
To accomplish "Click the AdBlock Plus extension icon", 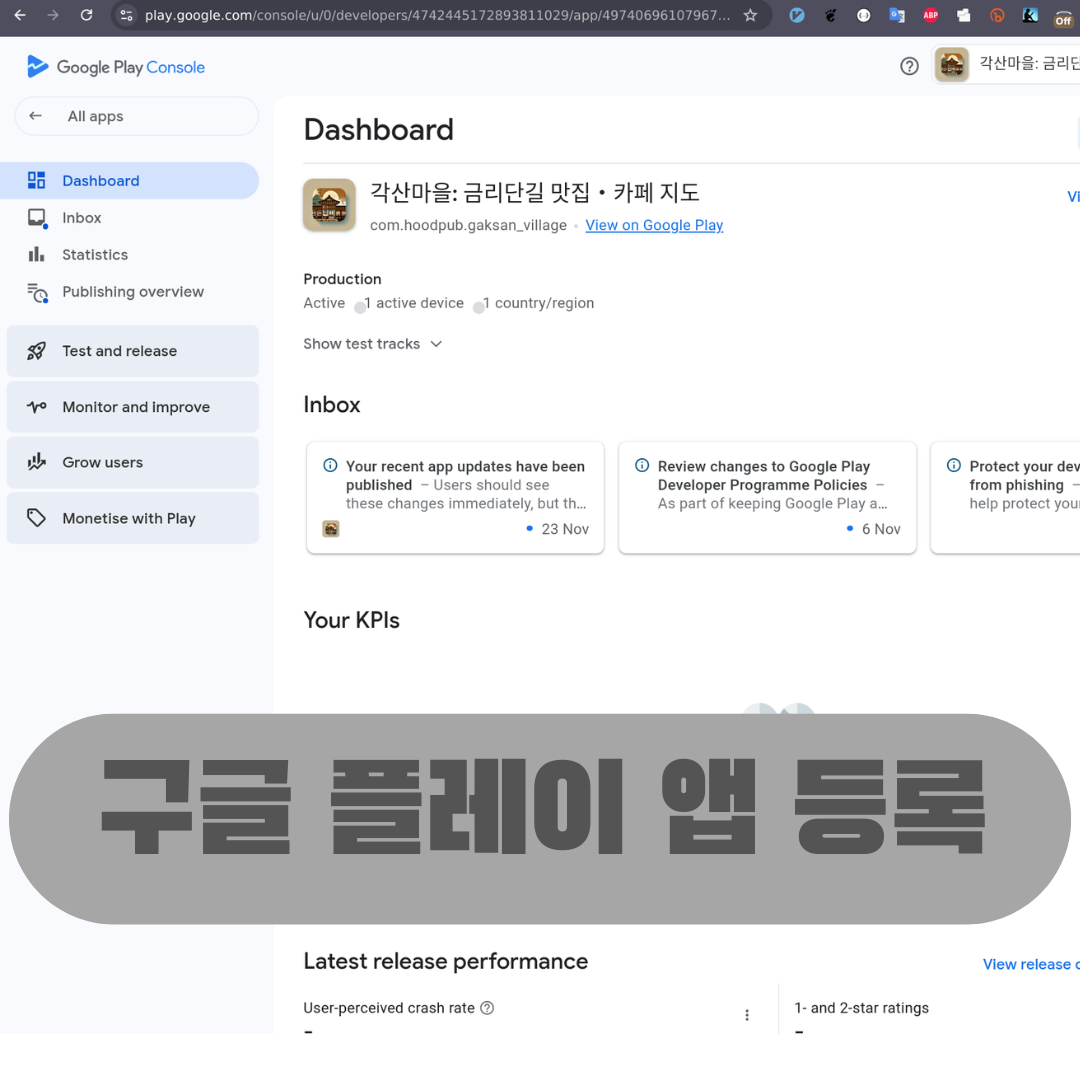I will tap(930, 15).
